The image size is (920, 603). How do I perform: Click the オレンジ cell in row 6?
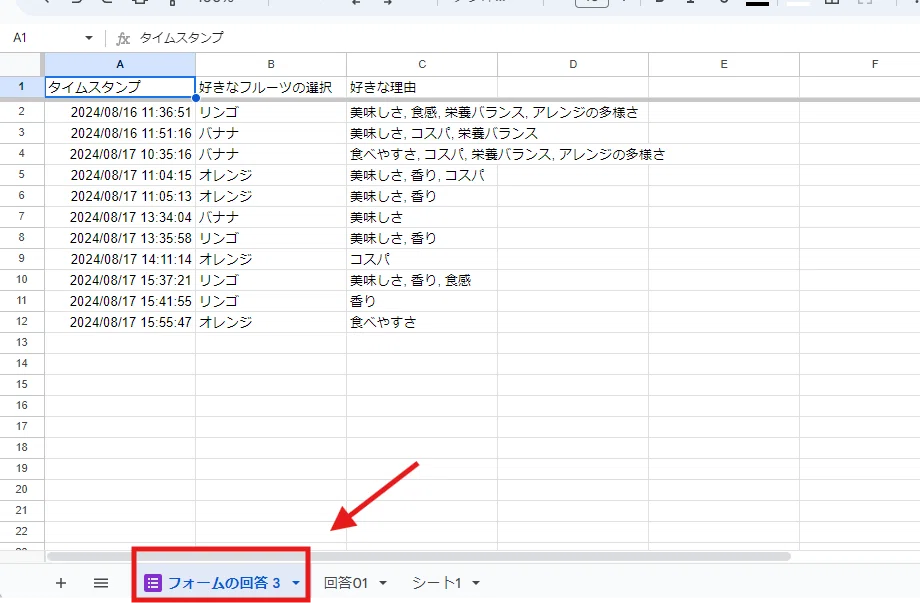pos(271,197)
